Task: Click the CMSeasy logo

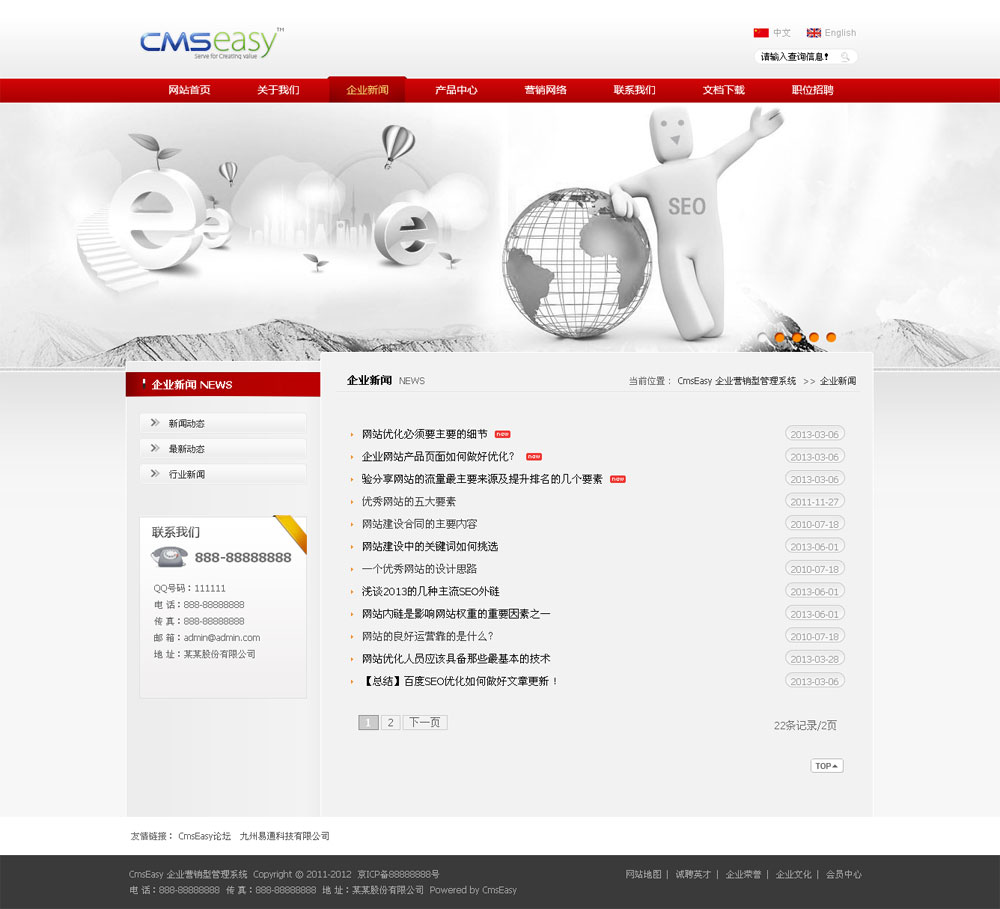Action: pos(211,44)
